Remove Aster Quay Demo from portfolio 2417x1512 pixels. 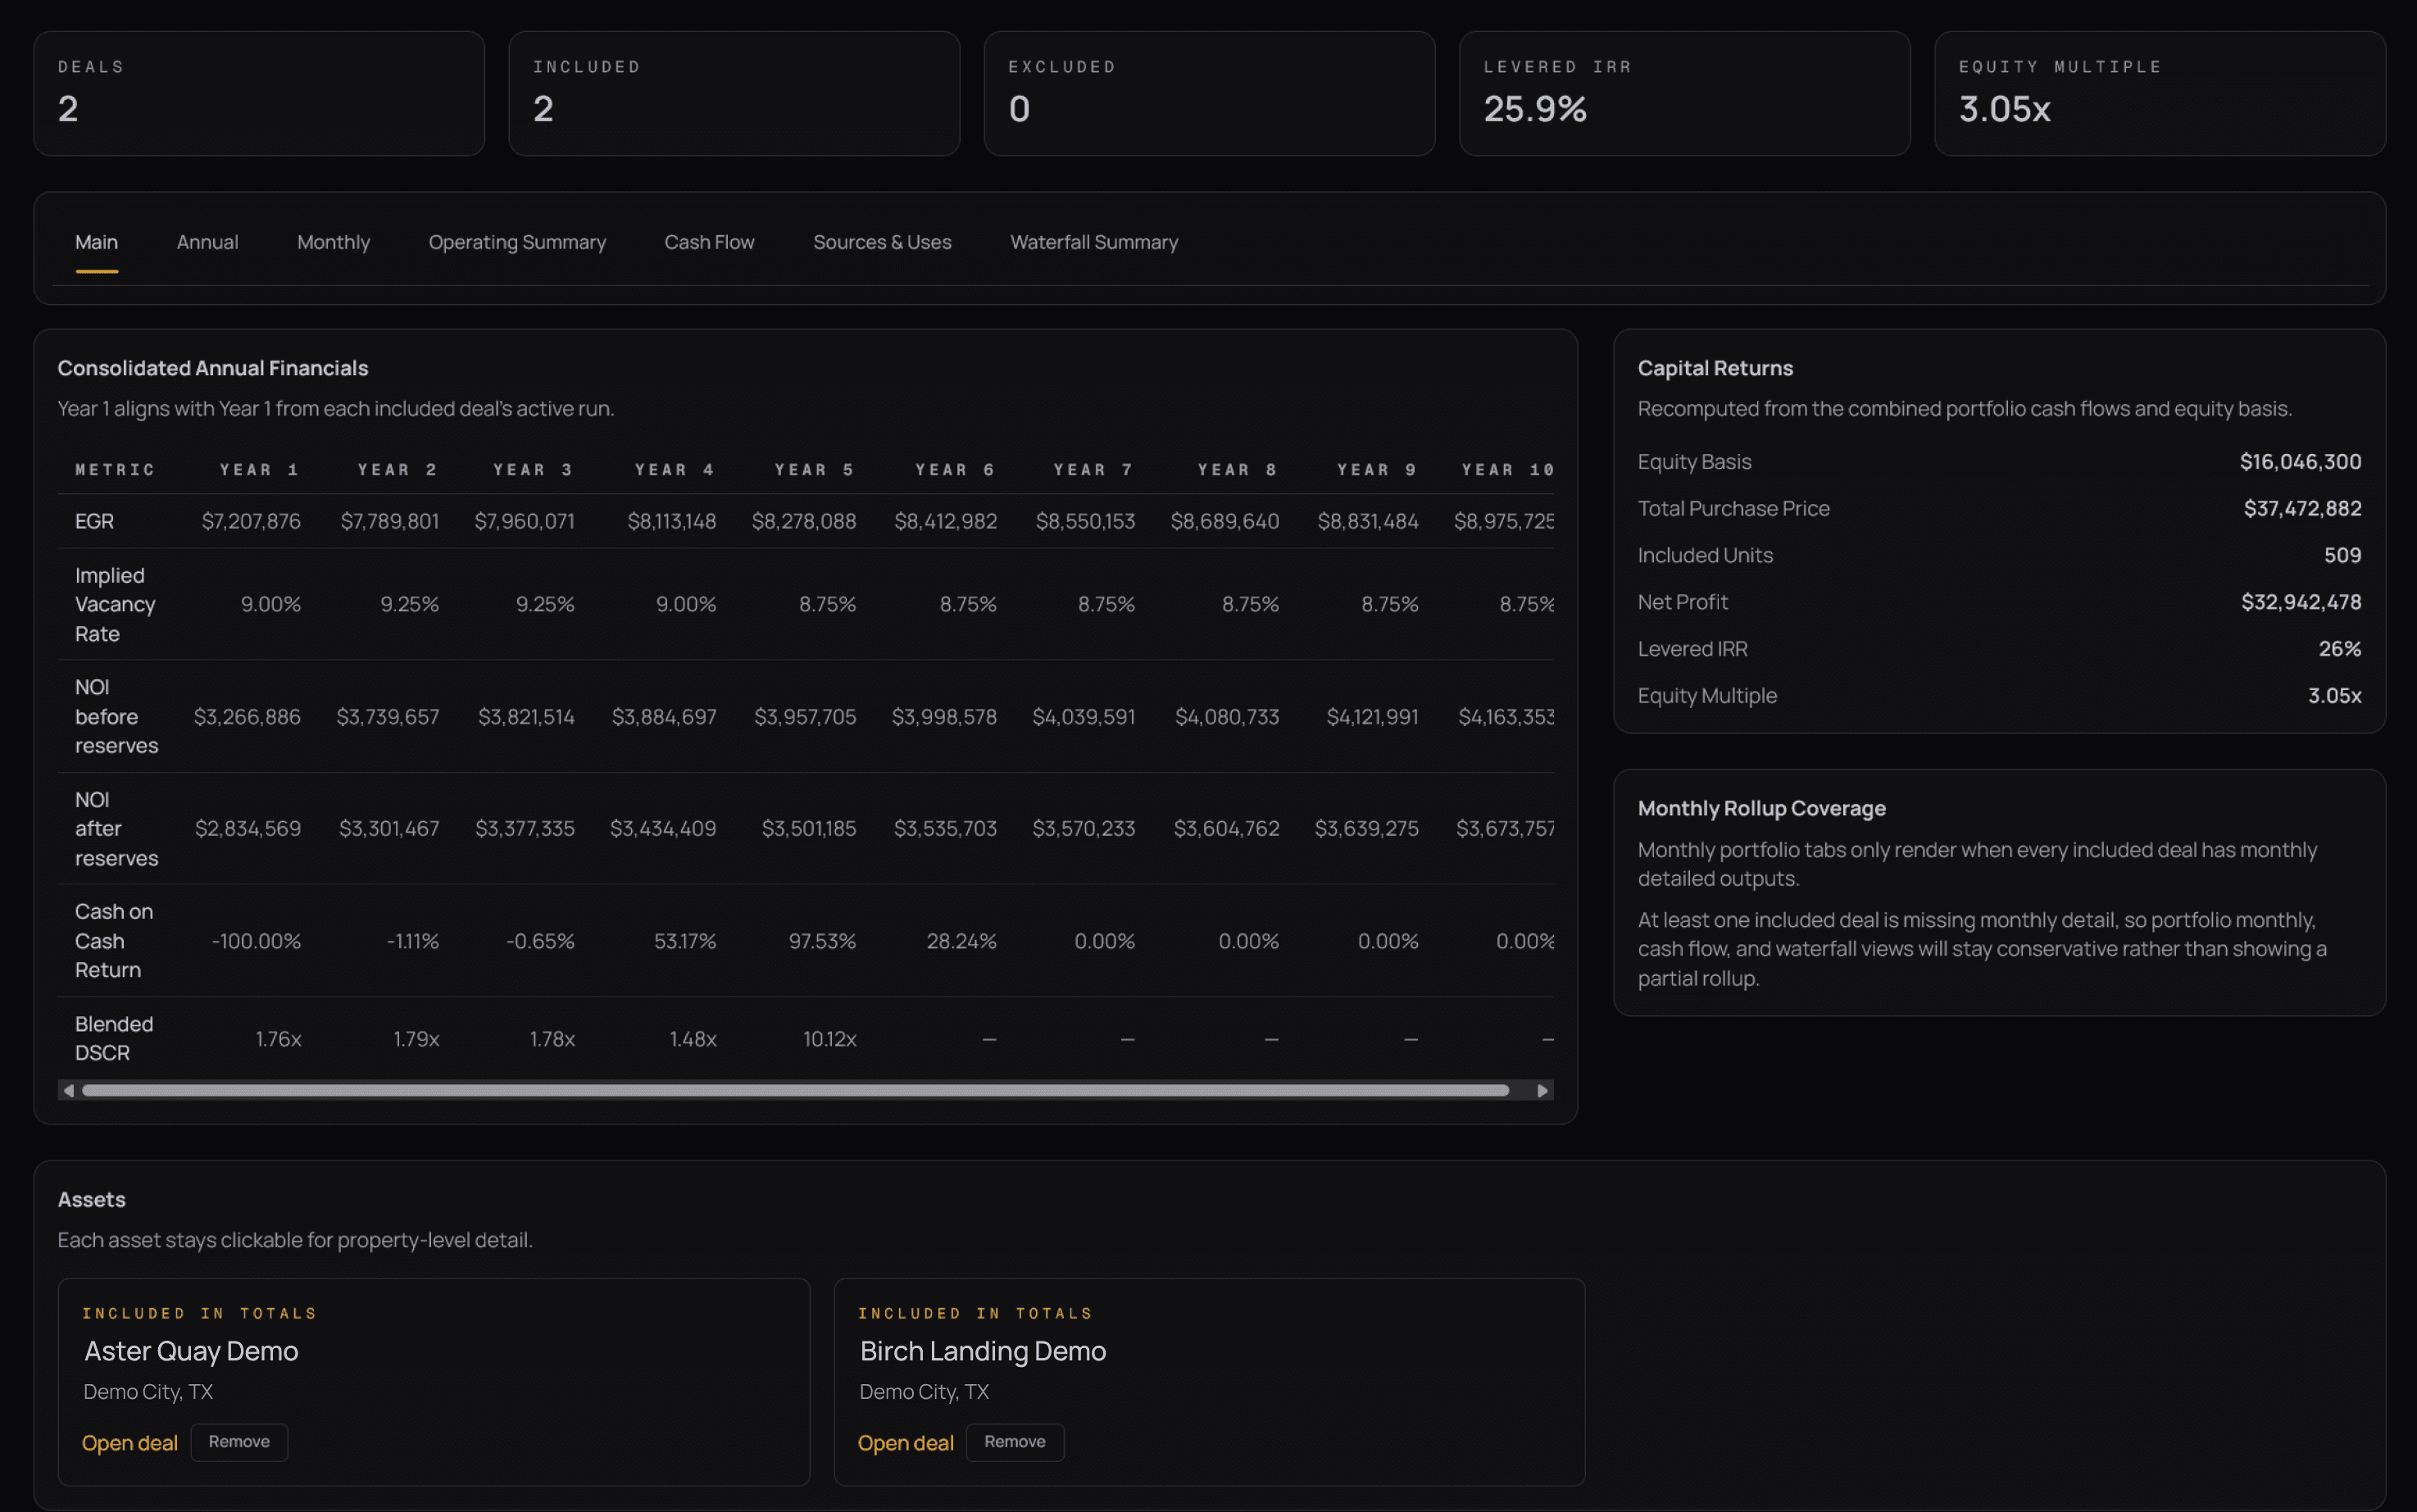[x=239, y=1442]
